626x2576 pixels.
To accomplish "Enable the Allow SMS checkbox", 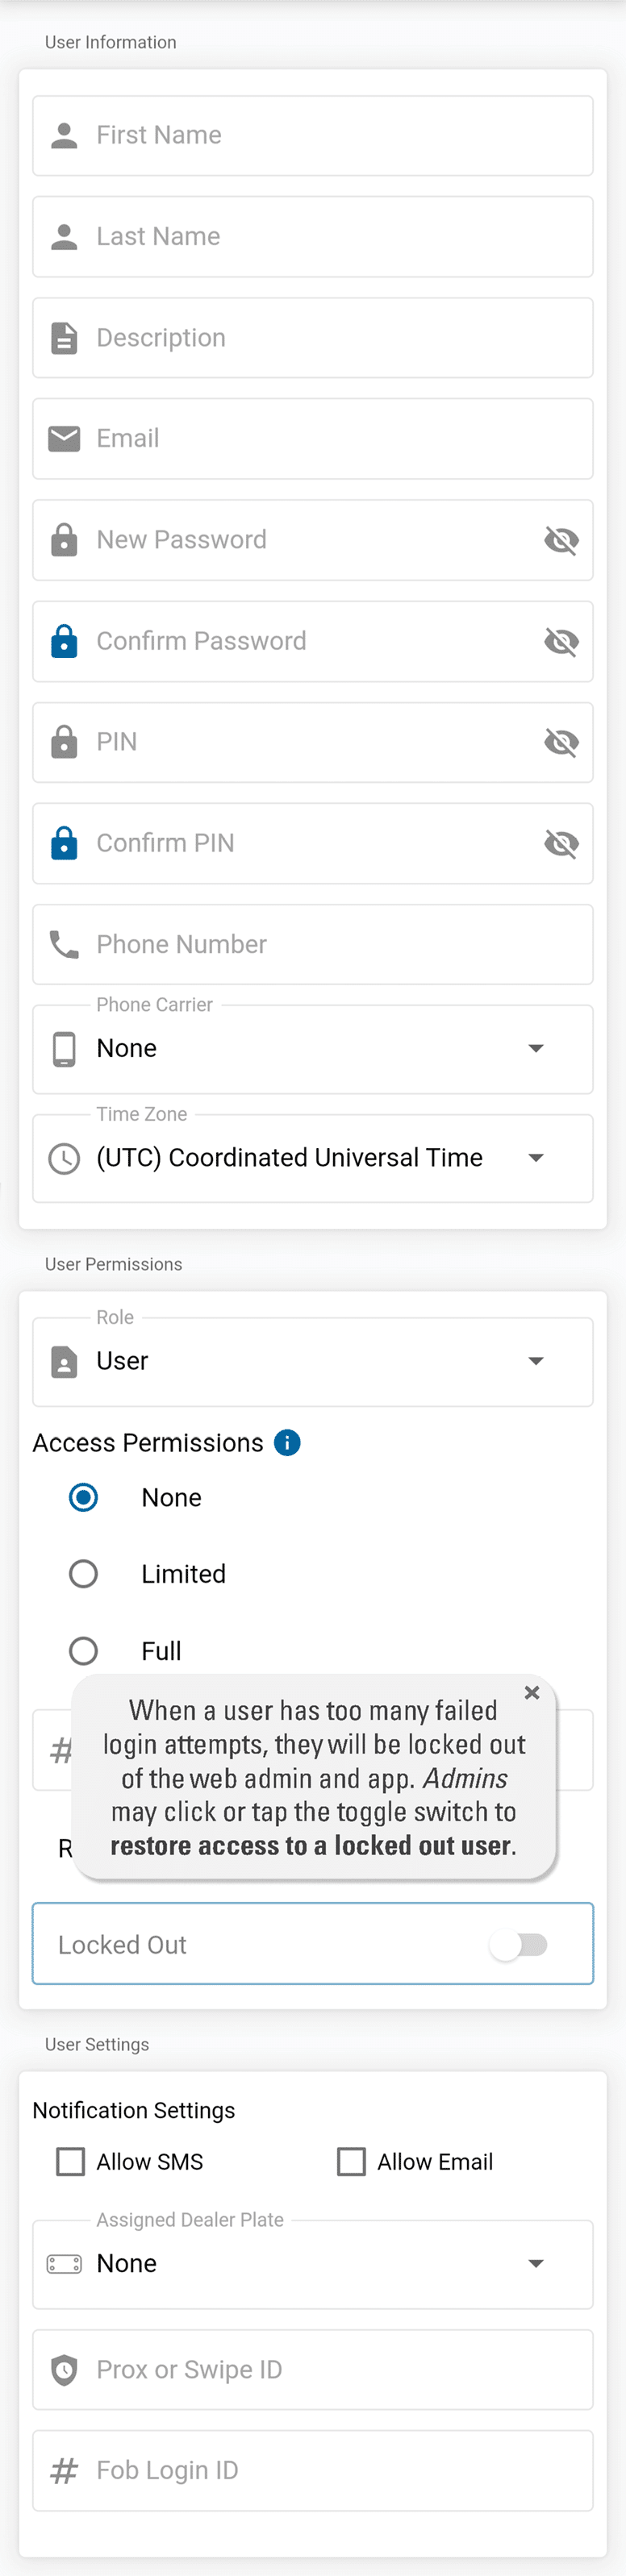I will [71, 2162].
